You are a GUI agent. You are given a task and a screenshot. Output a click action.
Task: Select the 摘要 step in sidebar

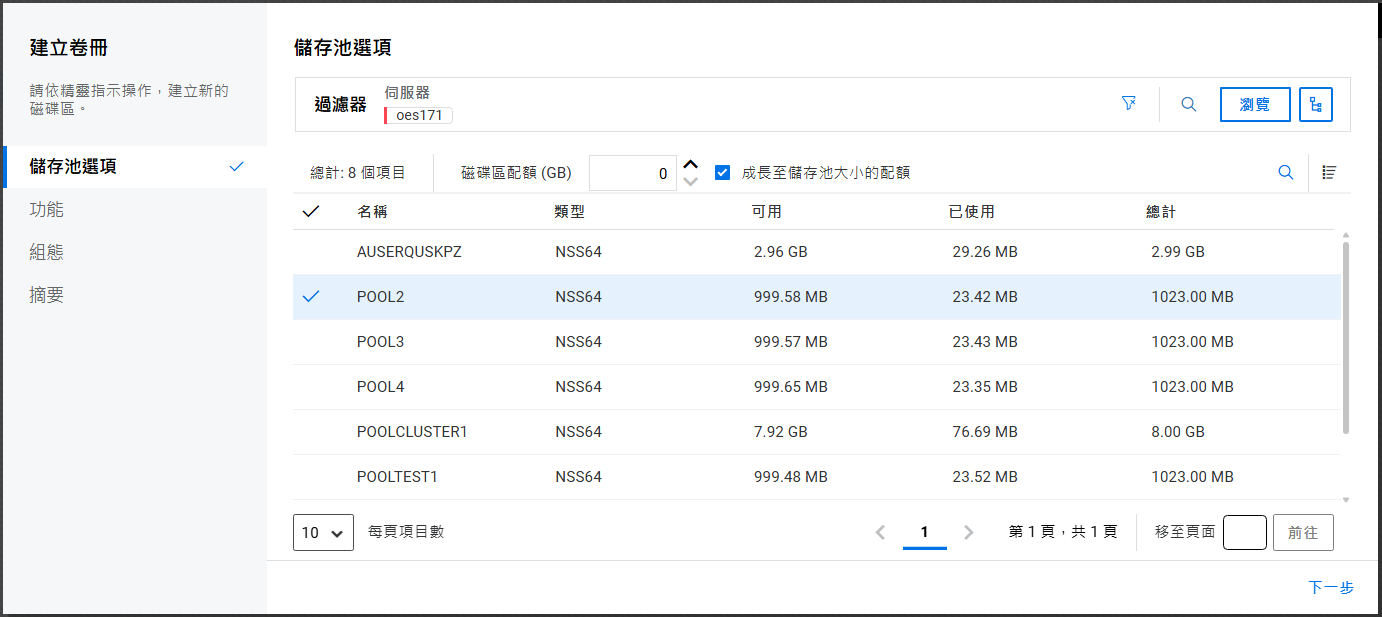[47, 295]
